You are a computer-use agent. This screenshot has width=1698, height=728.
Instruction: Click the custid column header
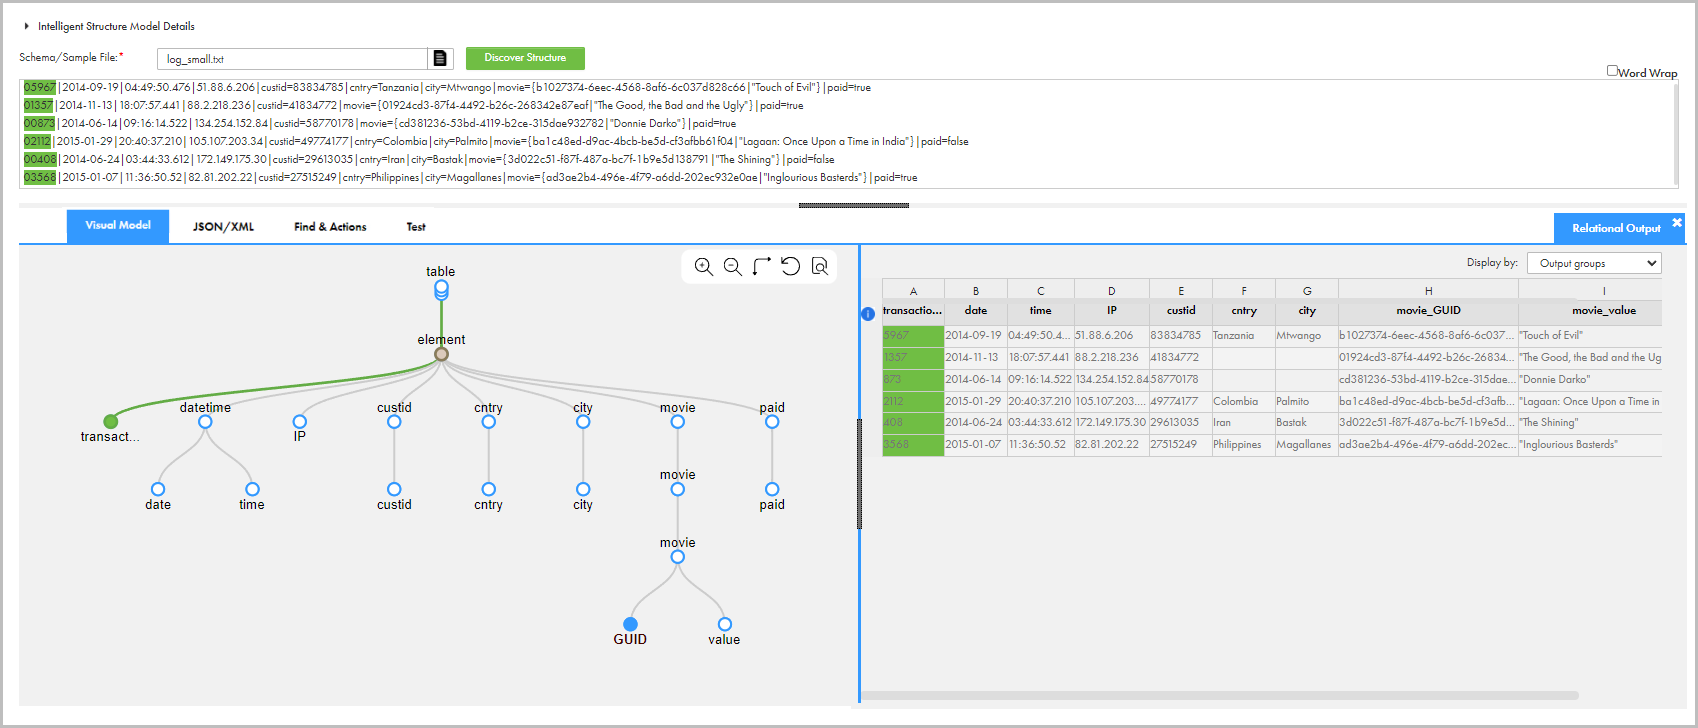[x=1181, y=311]
